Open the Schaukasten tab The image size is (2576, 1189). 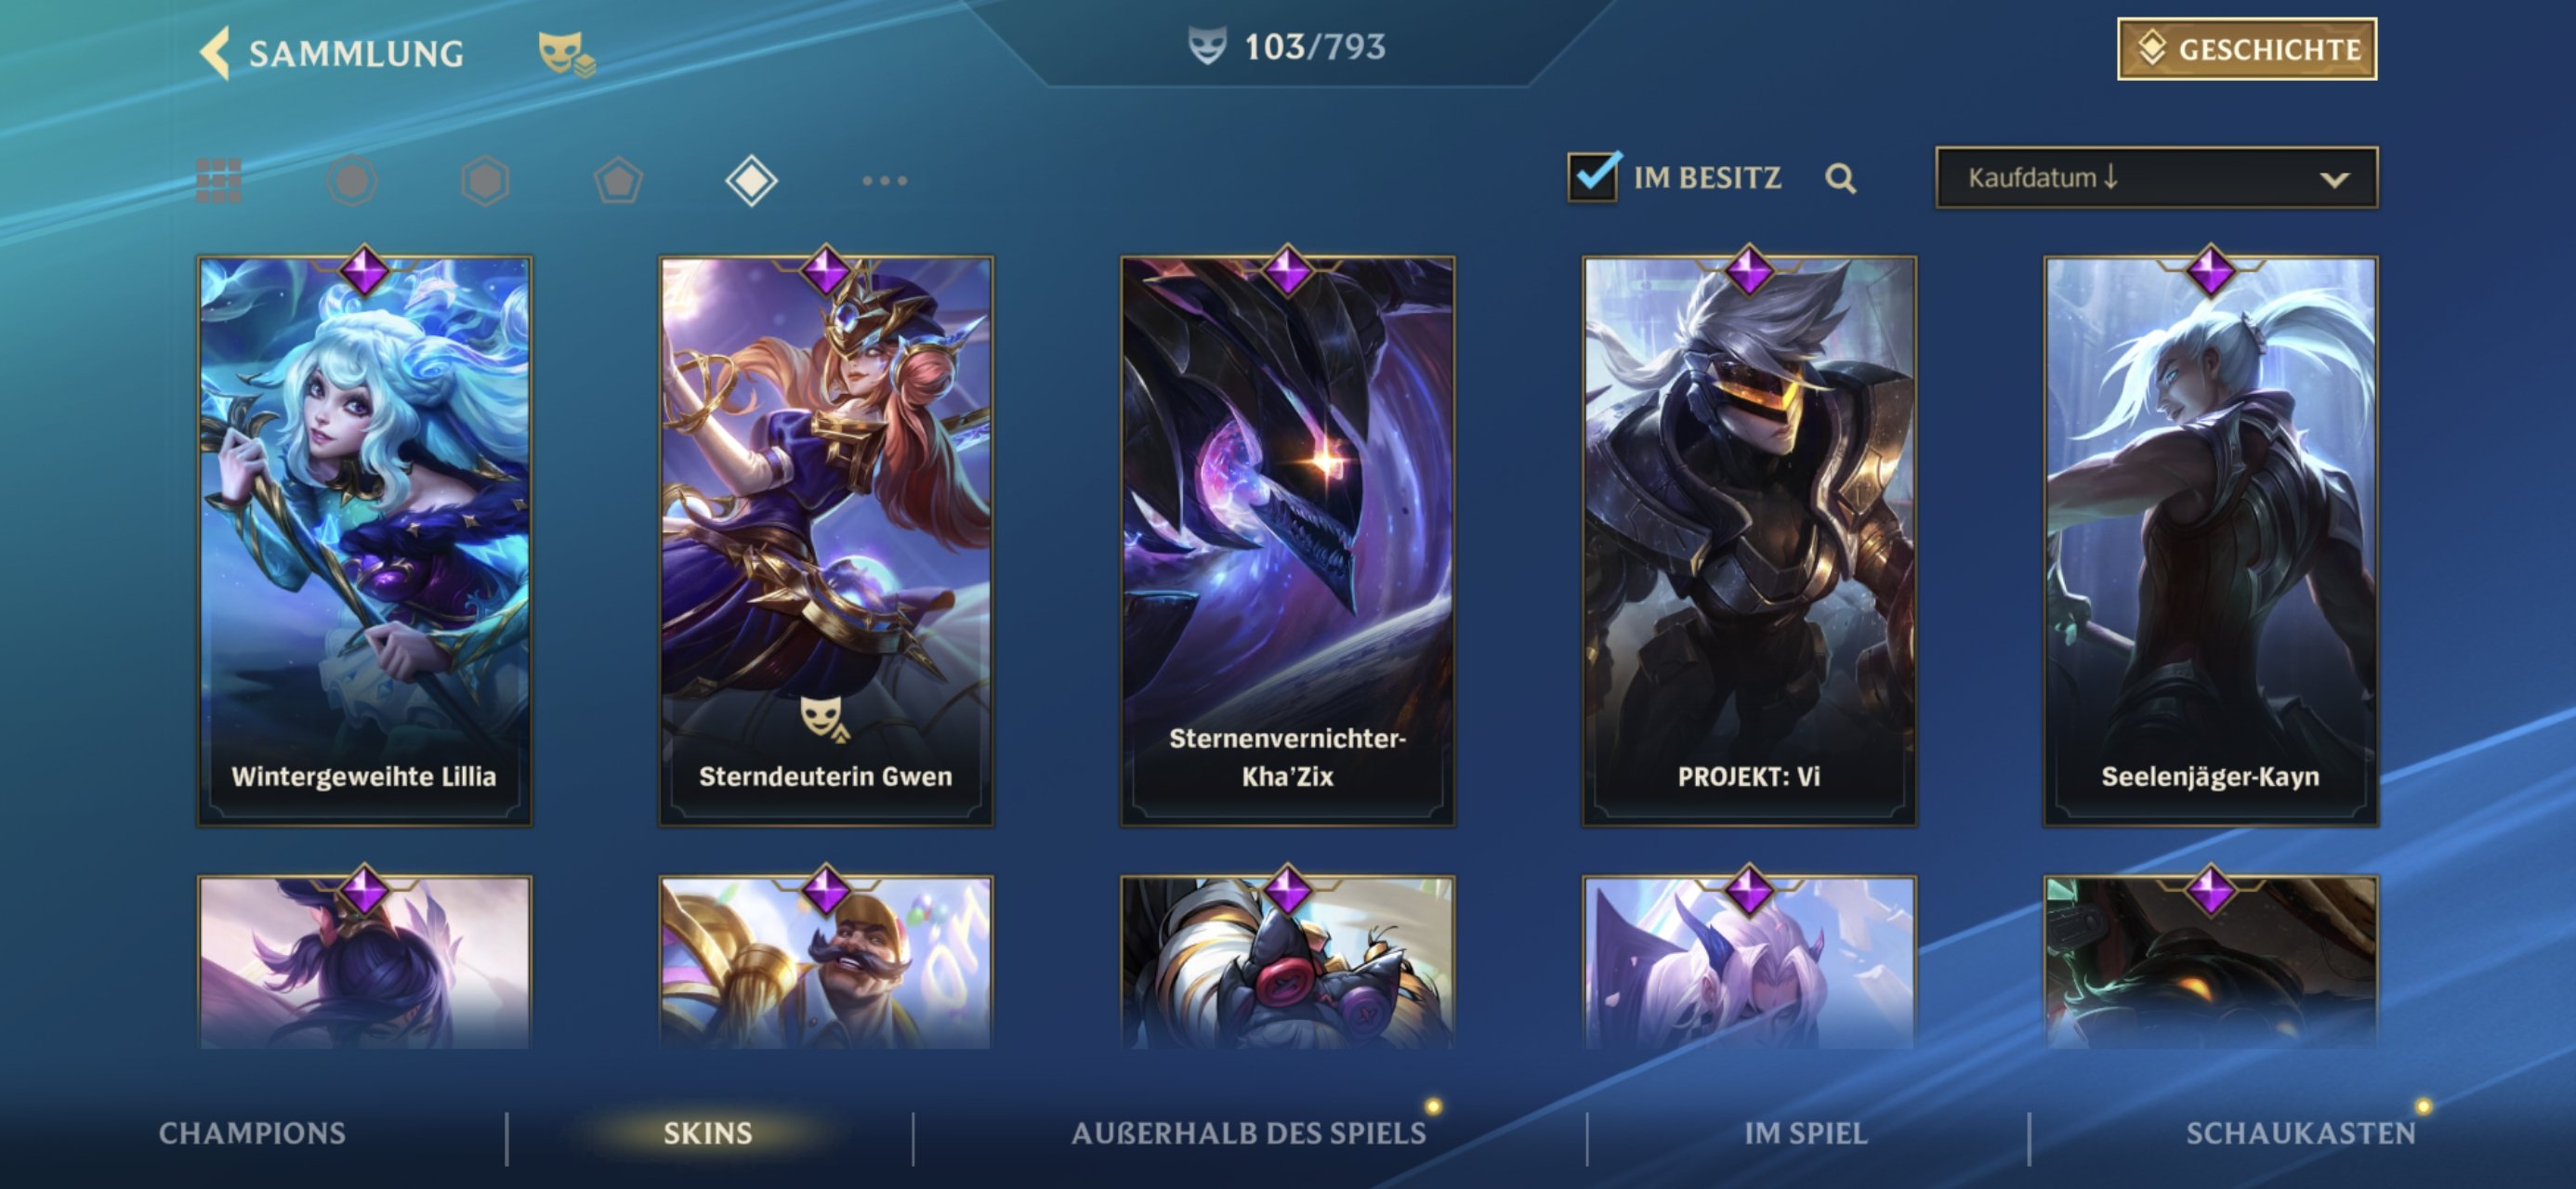[x=2300, y=1133]
